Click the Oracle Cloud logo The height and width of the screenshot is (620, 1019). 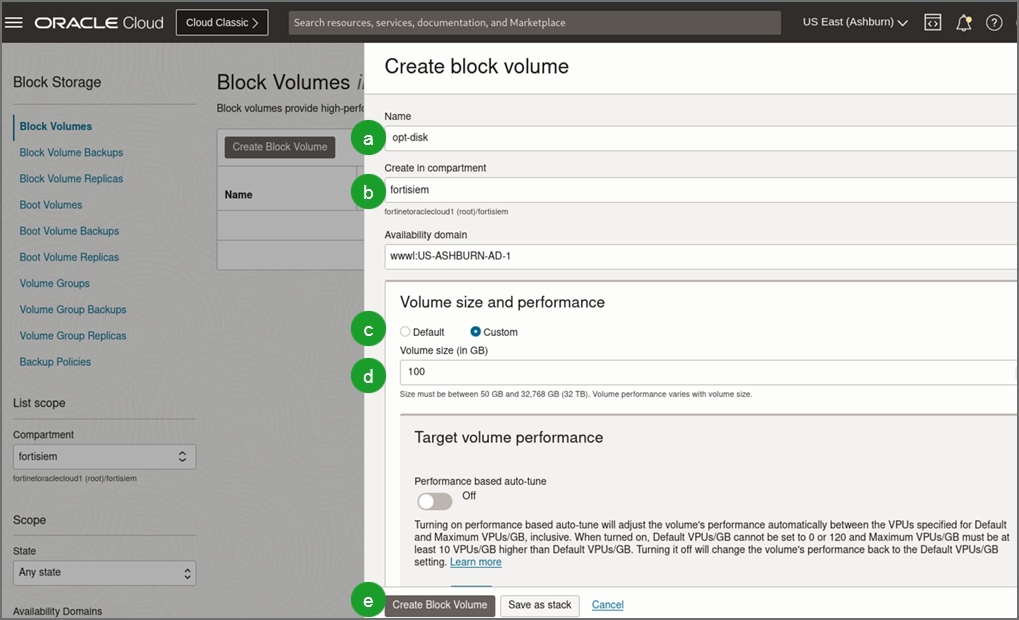click(x=97, y=21)
